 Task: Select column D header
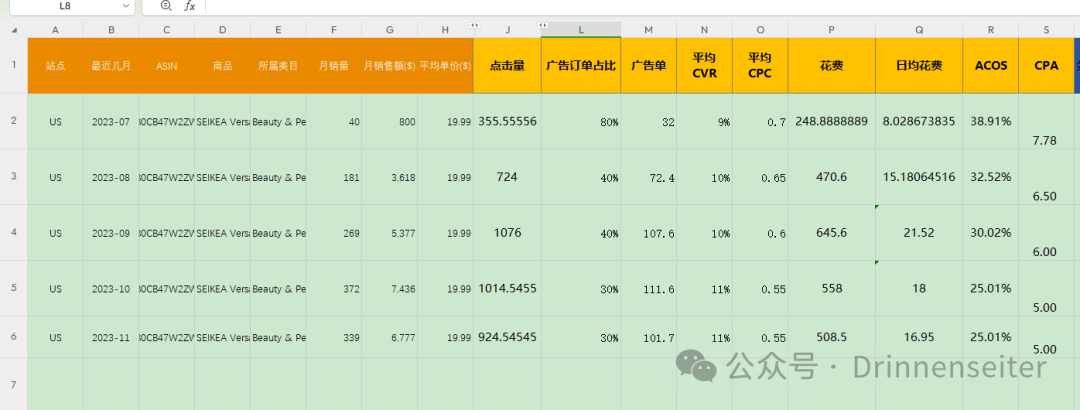point(222,30)
